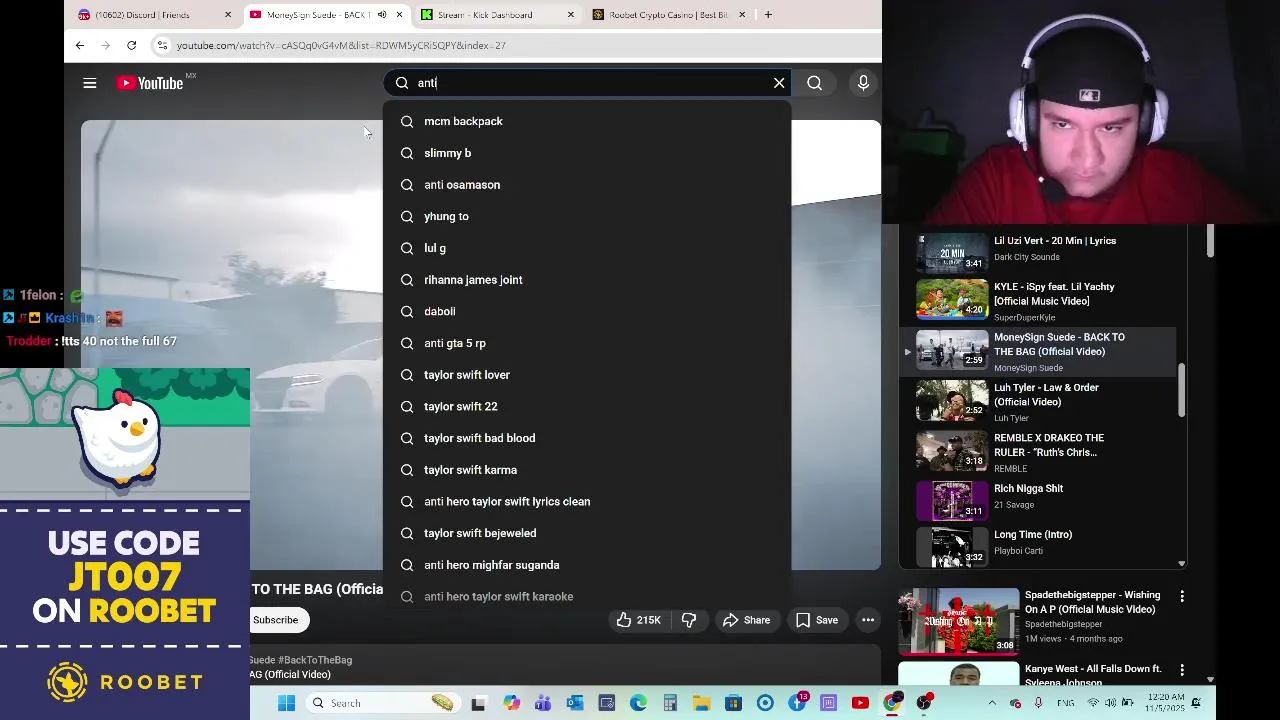Select 'taylor swift lover' suggestion

[587, 375]
